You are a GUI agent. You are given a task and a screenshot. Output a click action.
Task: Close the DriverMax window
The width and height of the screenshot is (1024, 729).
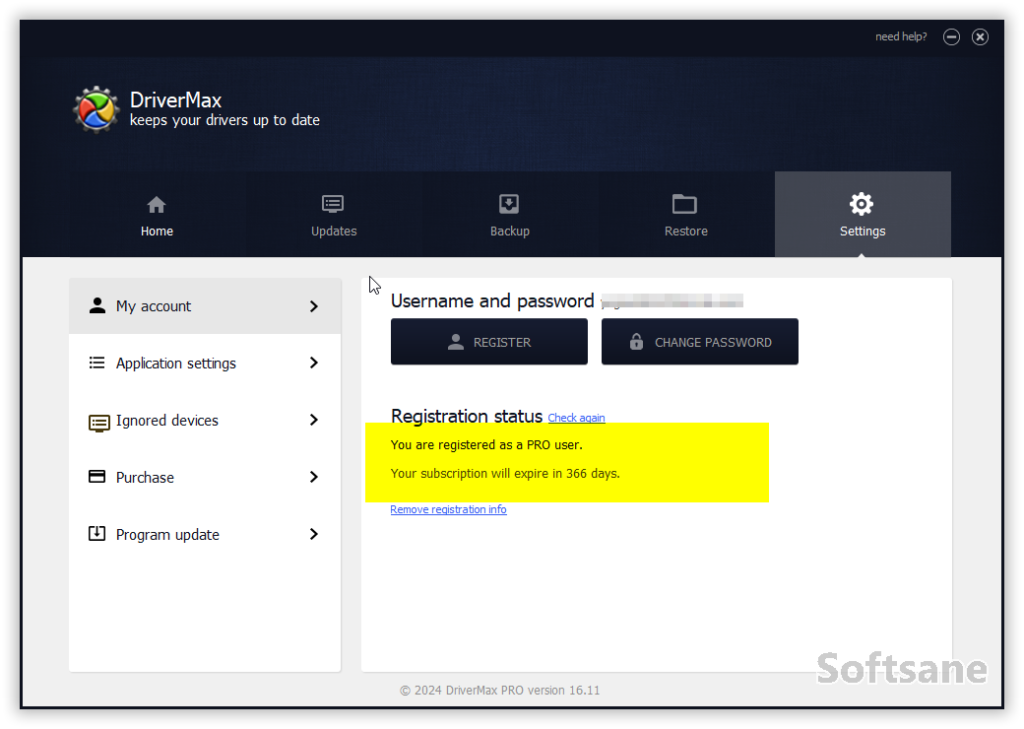tap(980, 37)
